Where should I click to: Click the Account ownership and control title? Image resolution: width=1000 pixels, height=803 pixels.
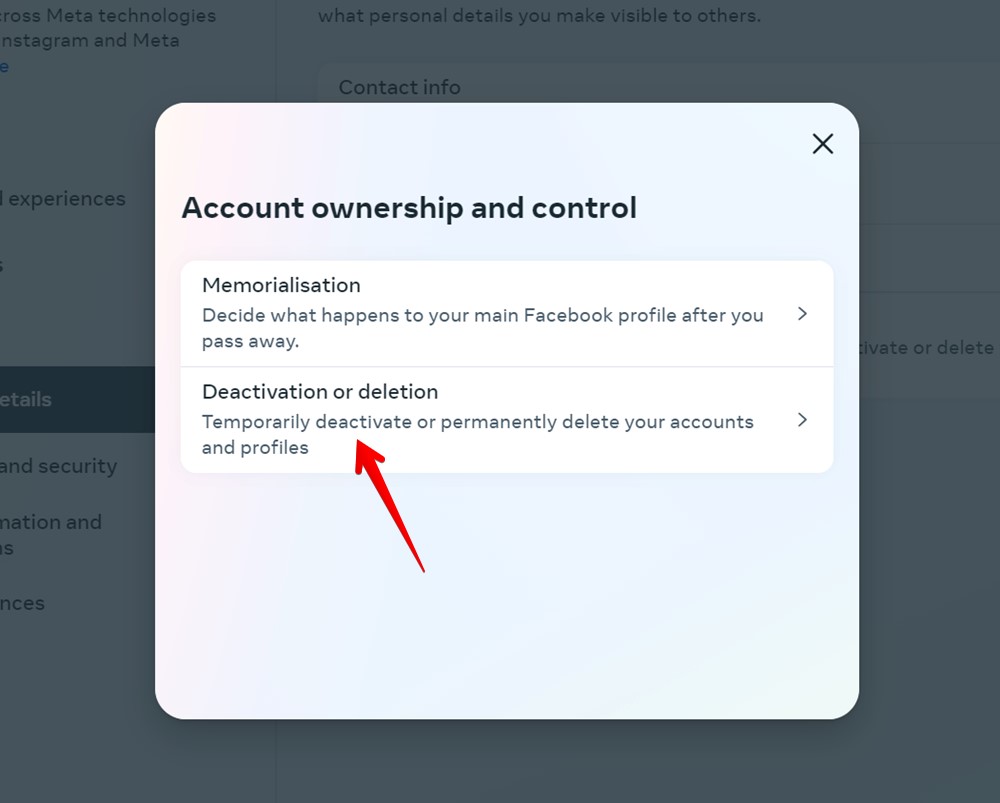409,207
